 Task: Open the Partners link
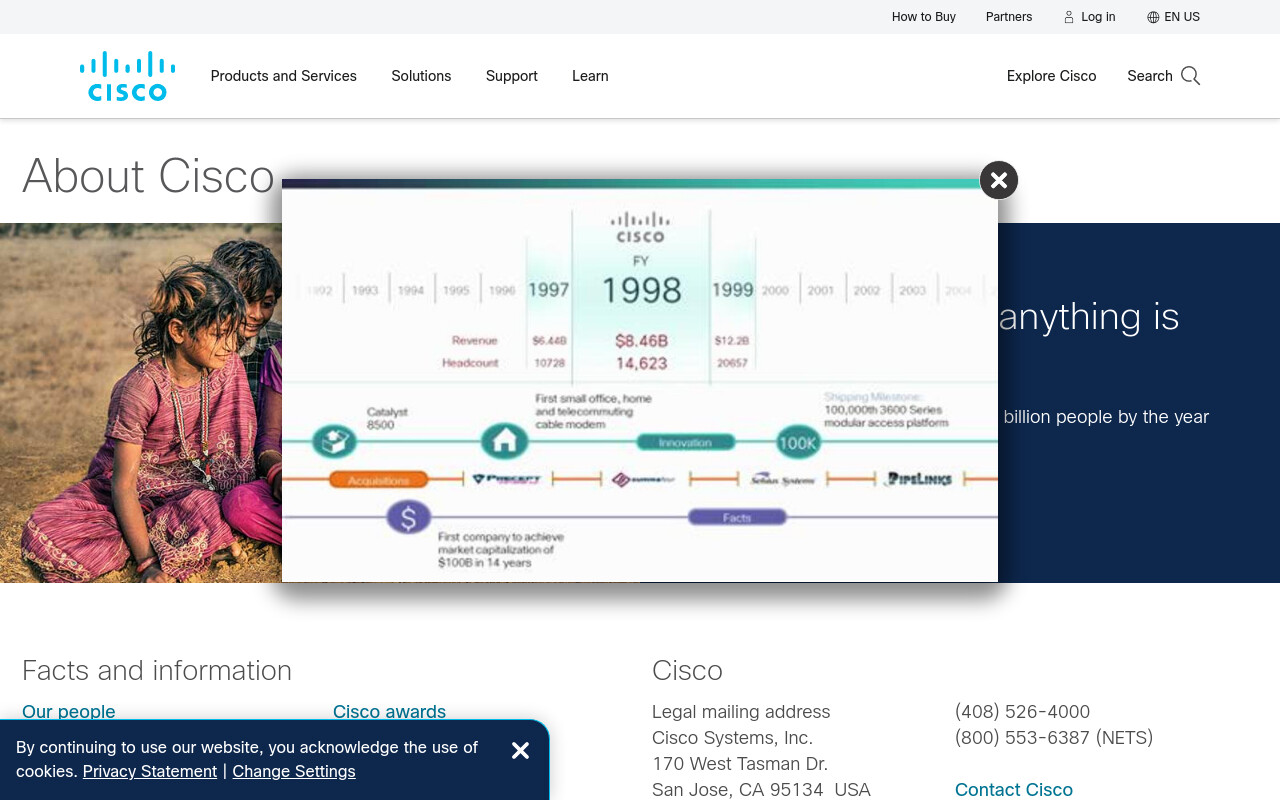(1009, 17)
